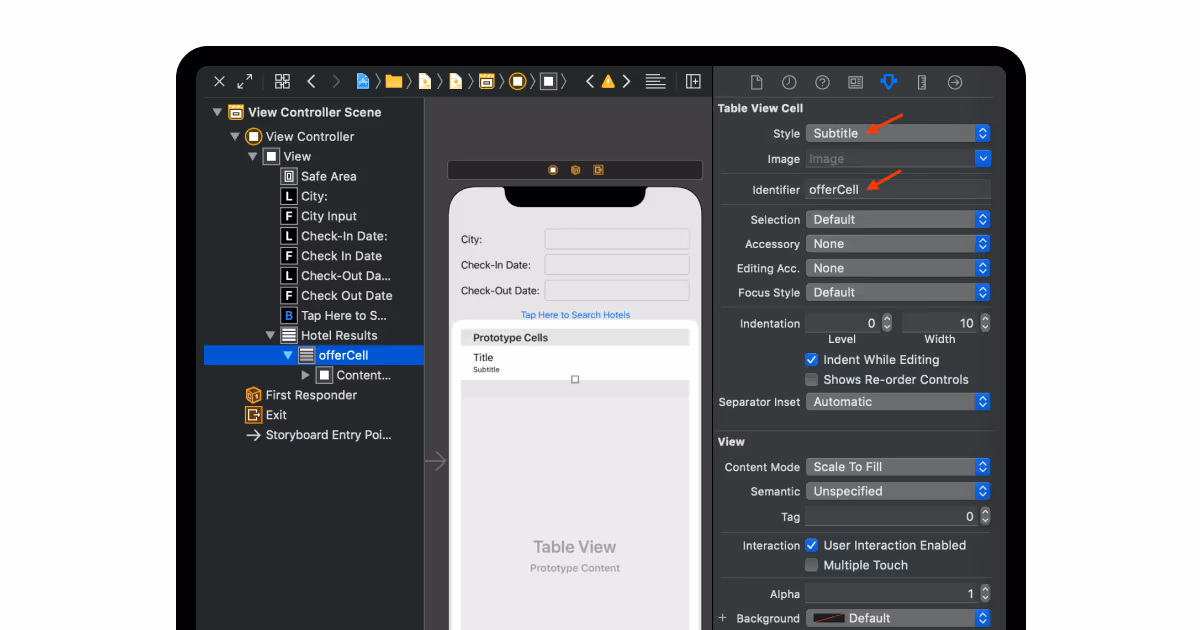Open the Focus Style dropdown

pyautogui.click(x=898, y=293)
